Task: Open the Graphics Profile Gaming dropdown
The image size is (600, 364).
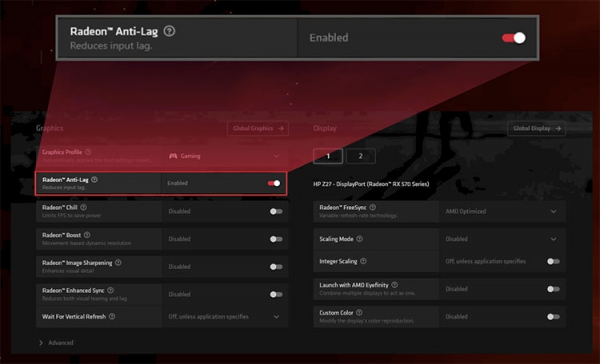Action: pos(225,156)
